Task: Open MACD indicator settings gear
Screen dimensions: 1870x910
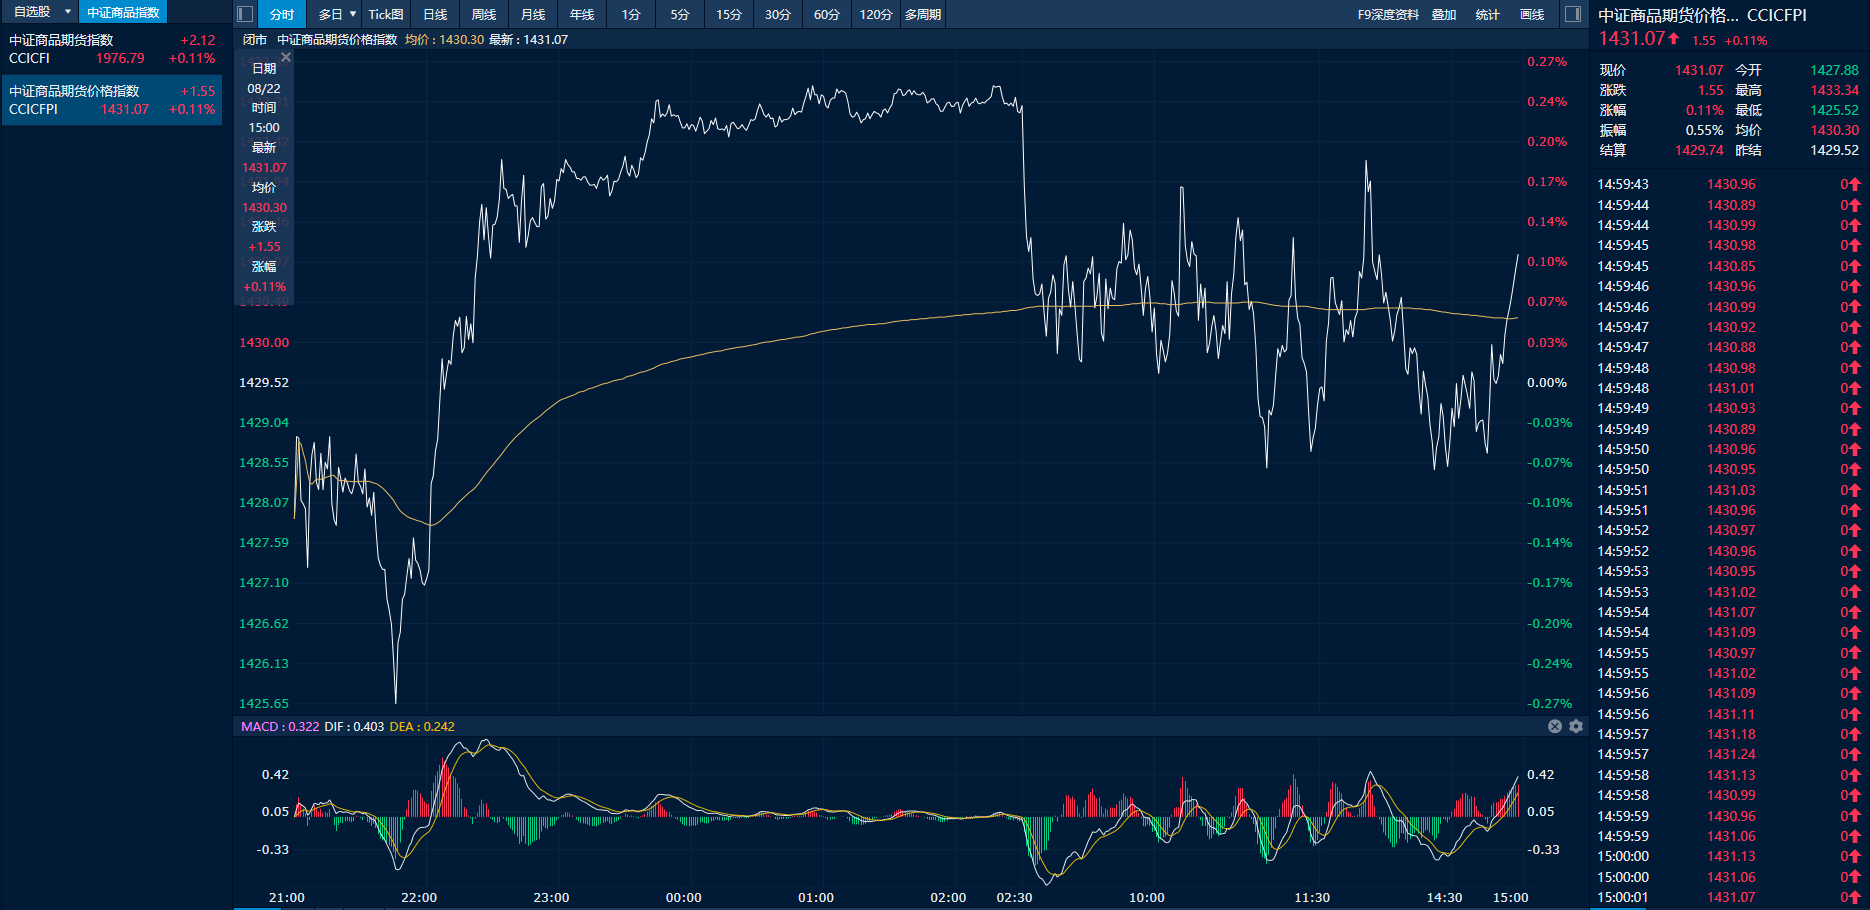Action: tap(1576, 726)
